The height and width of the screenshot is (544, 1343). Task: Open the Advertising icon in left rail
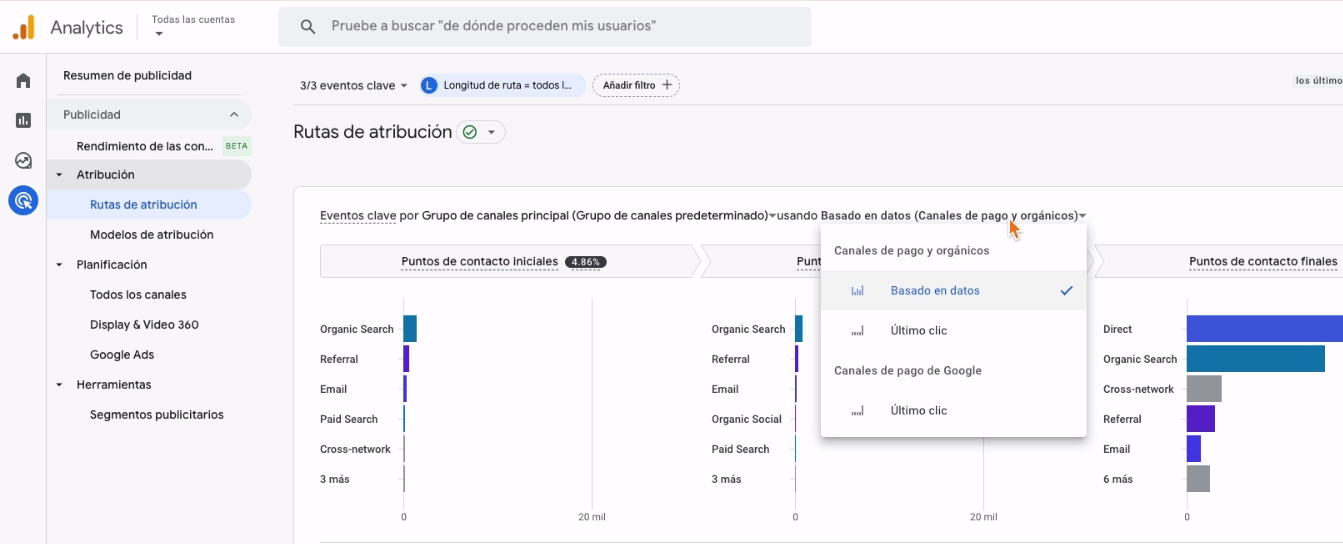pyautogui.click(x=23, y=201)
